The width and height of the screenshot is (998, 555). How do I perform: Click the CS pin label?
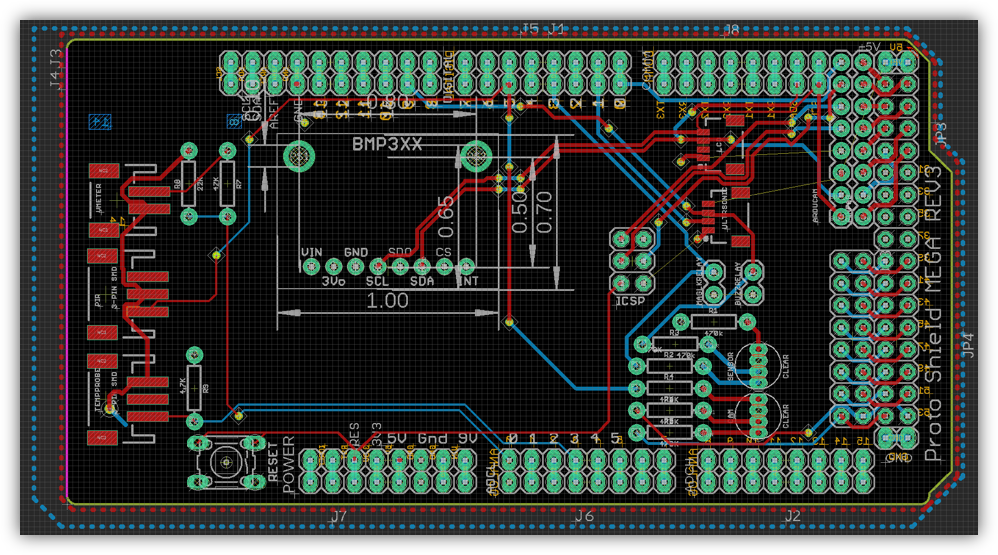click(x=444, y=253)
